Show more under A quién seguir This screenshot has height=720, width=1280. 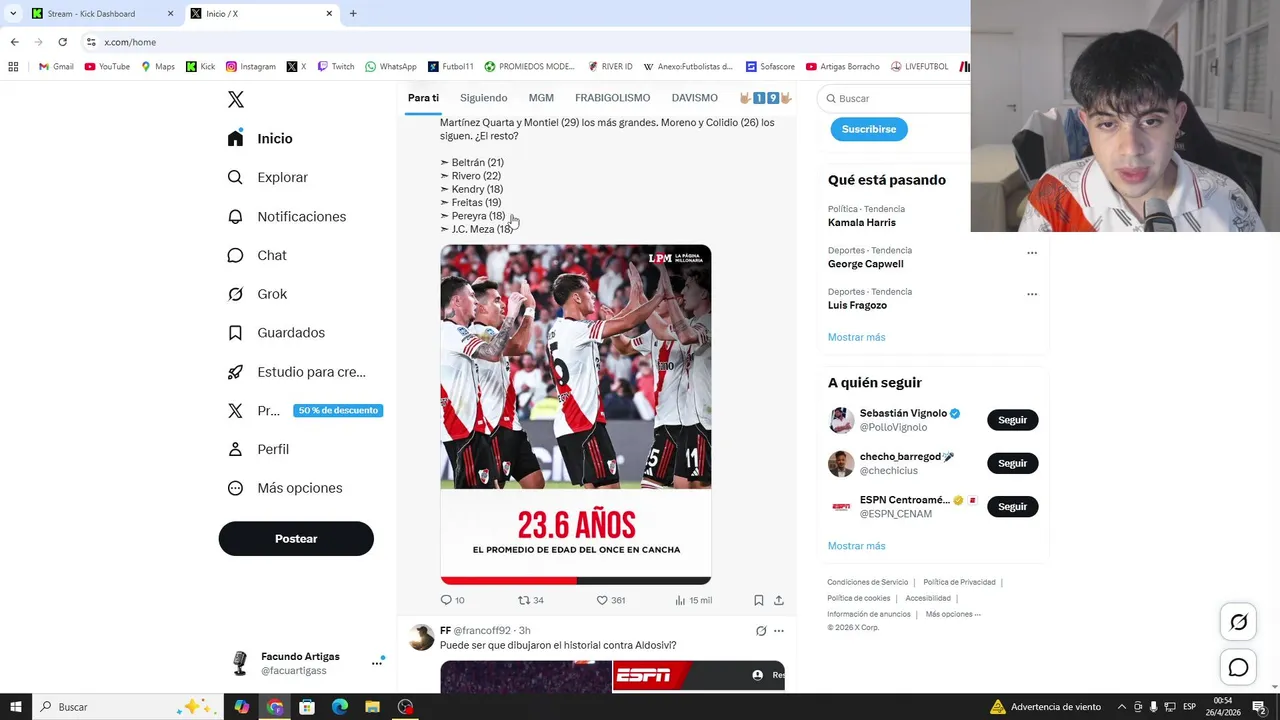(x=856, y=546)
